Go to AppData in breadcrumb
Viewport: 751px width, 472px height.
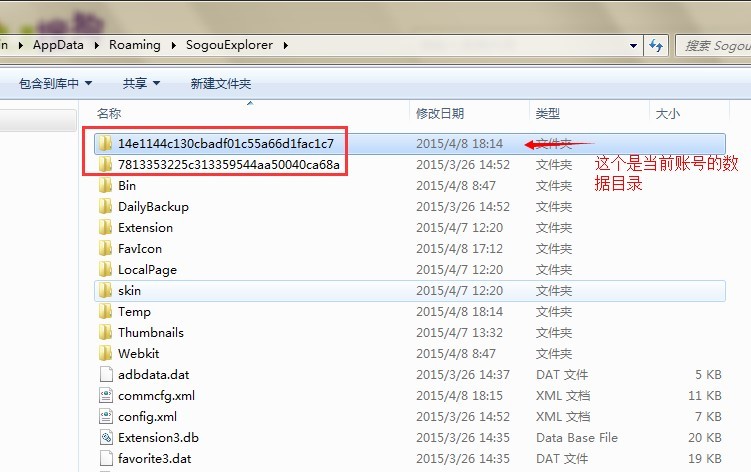[x=58, y=45]
